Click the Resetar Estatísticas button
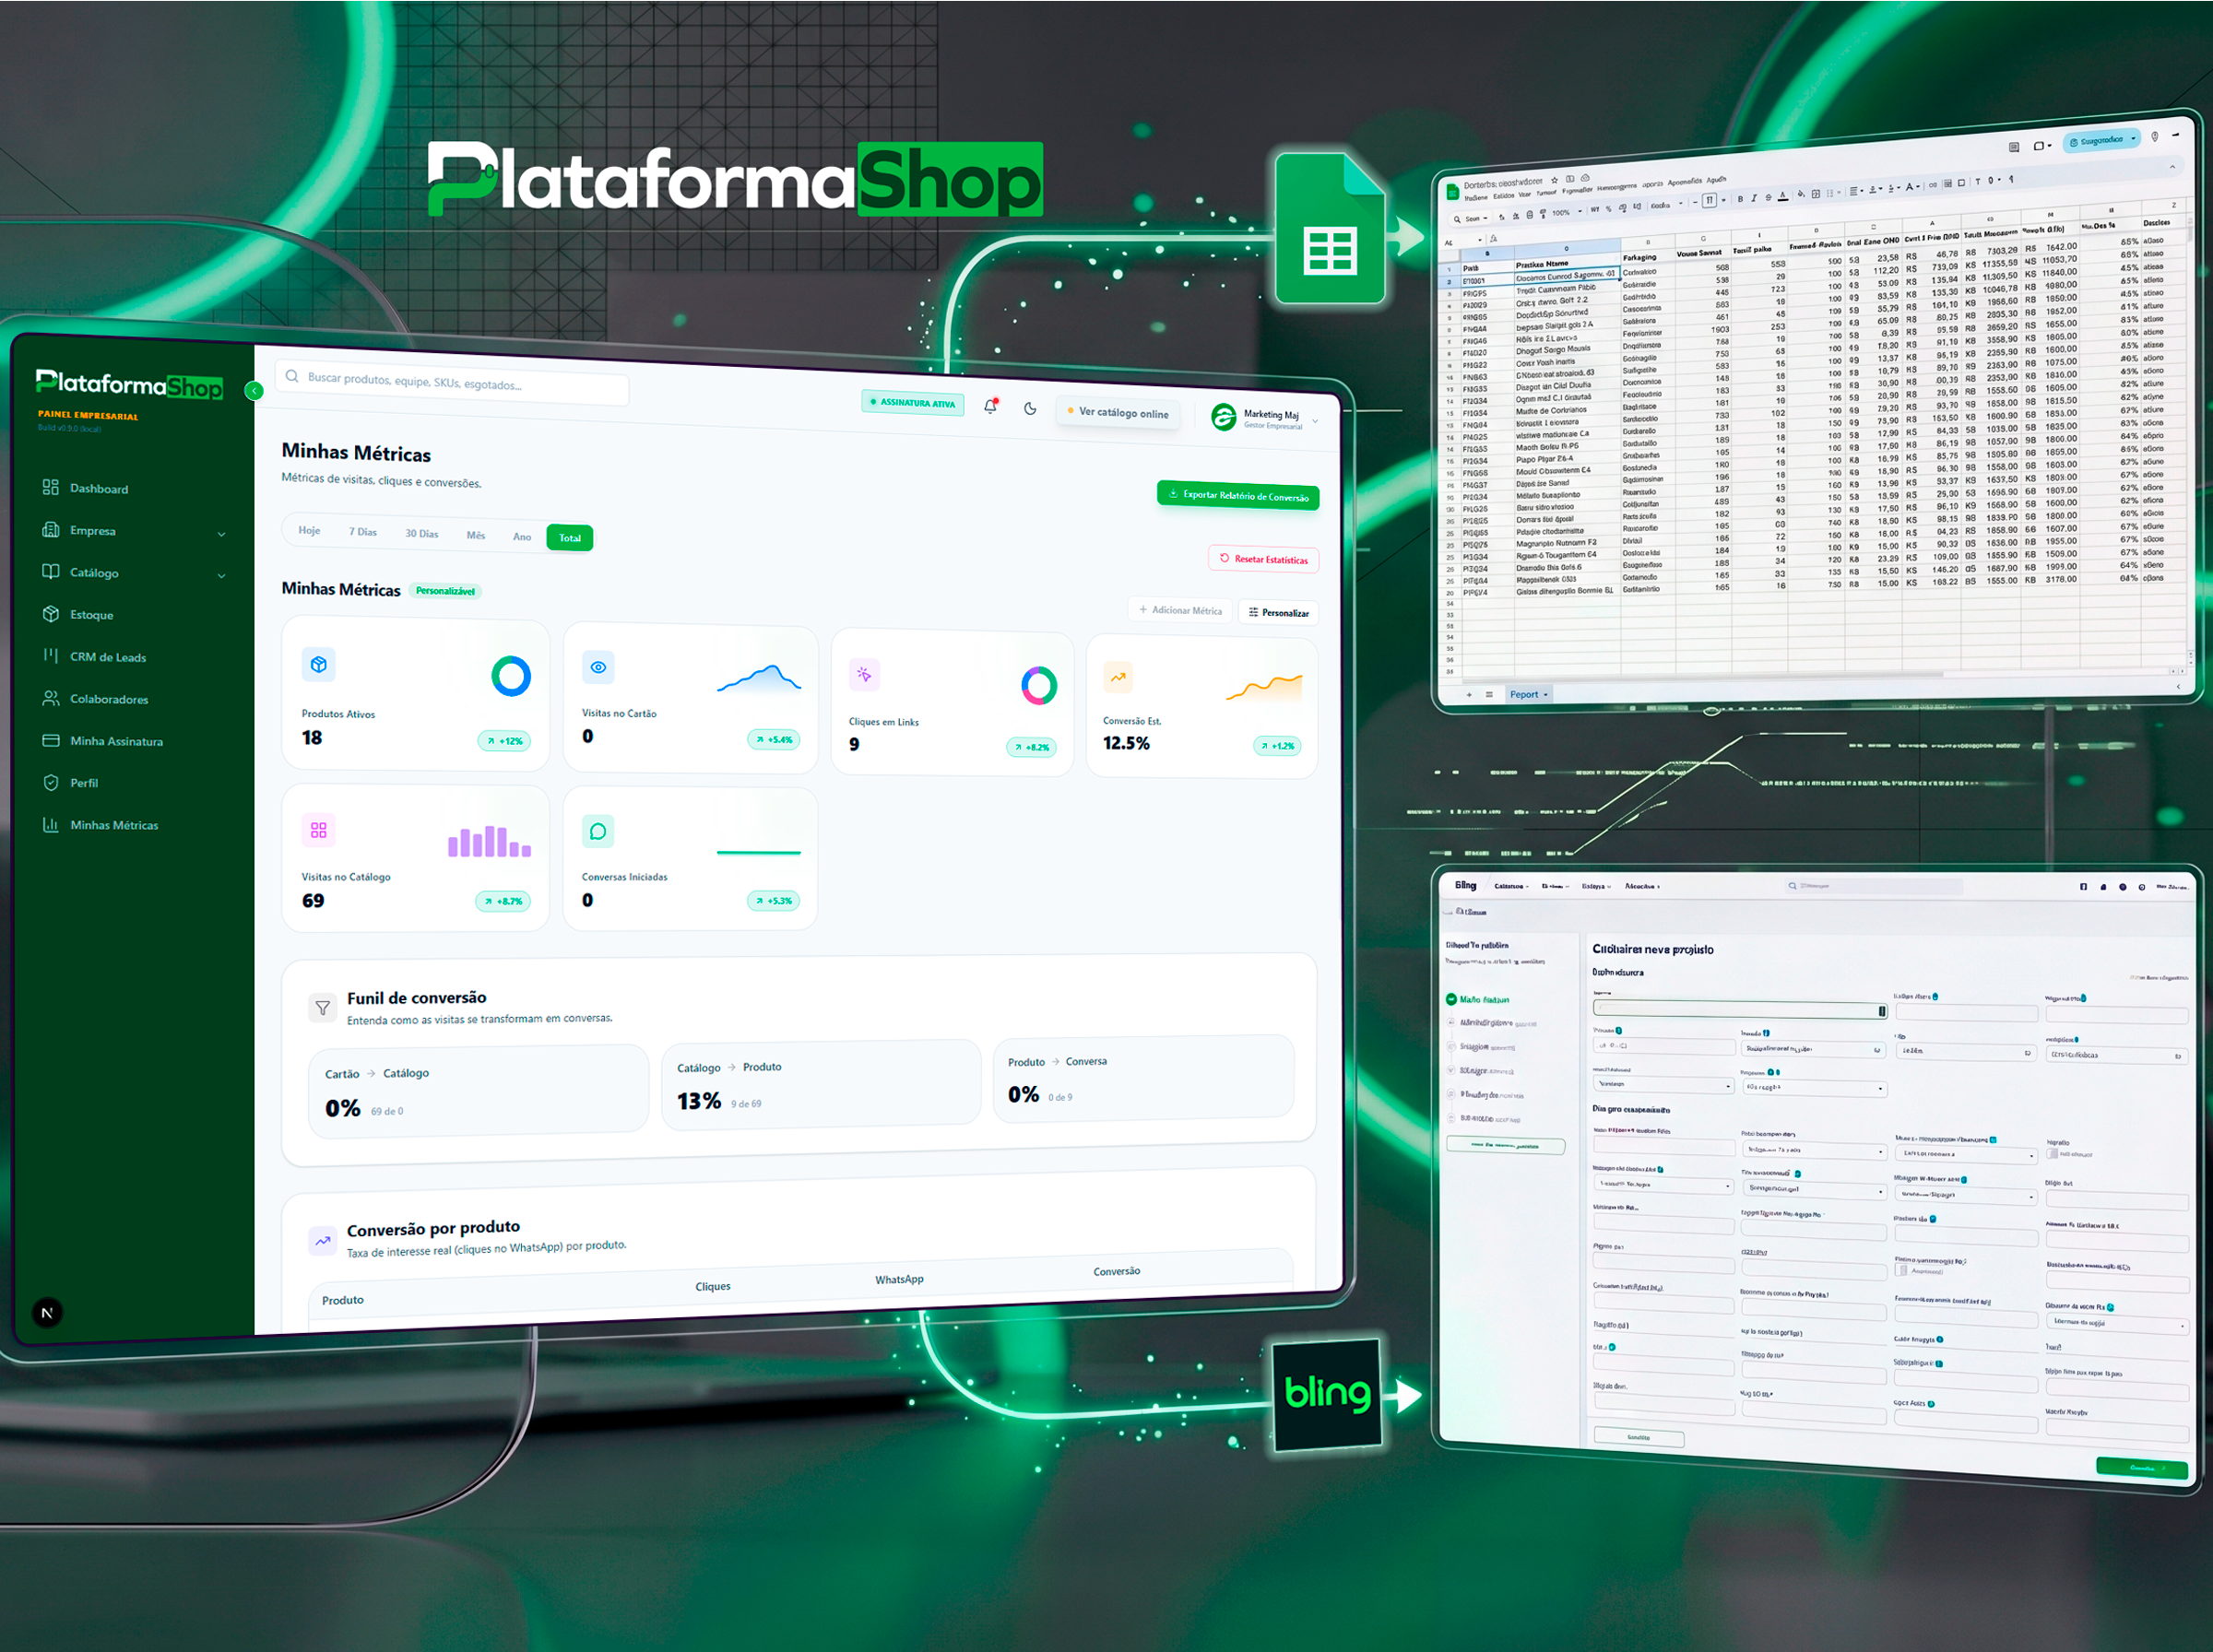The height and width of the screenshot is (1652, 2213). pyautogui.click(x=1264, y=559)
